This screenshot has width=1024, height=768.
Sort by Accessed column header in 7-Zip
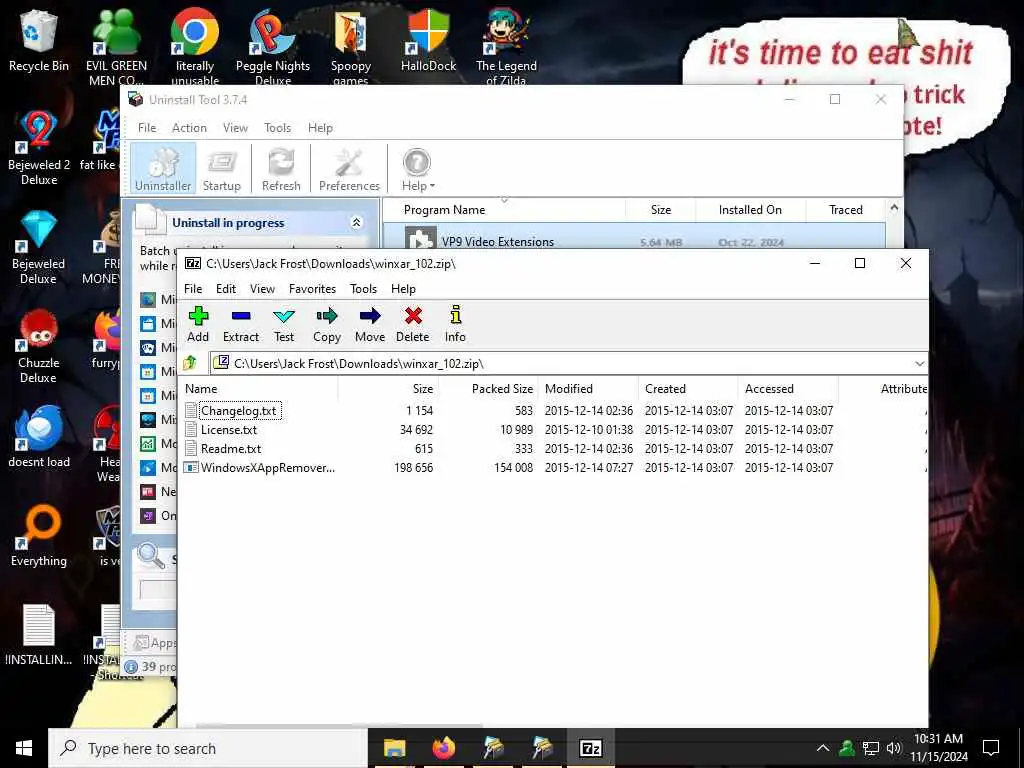788,389
